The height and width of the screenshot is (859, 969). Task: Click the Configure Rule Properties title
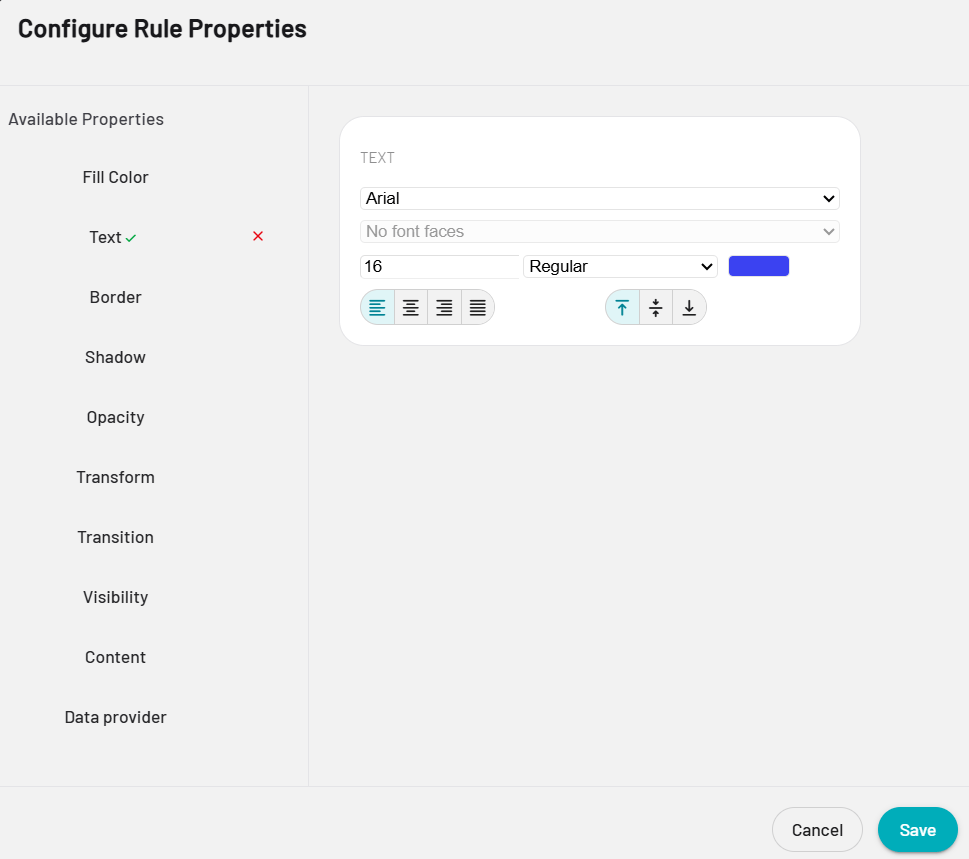(162, 29)
